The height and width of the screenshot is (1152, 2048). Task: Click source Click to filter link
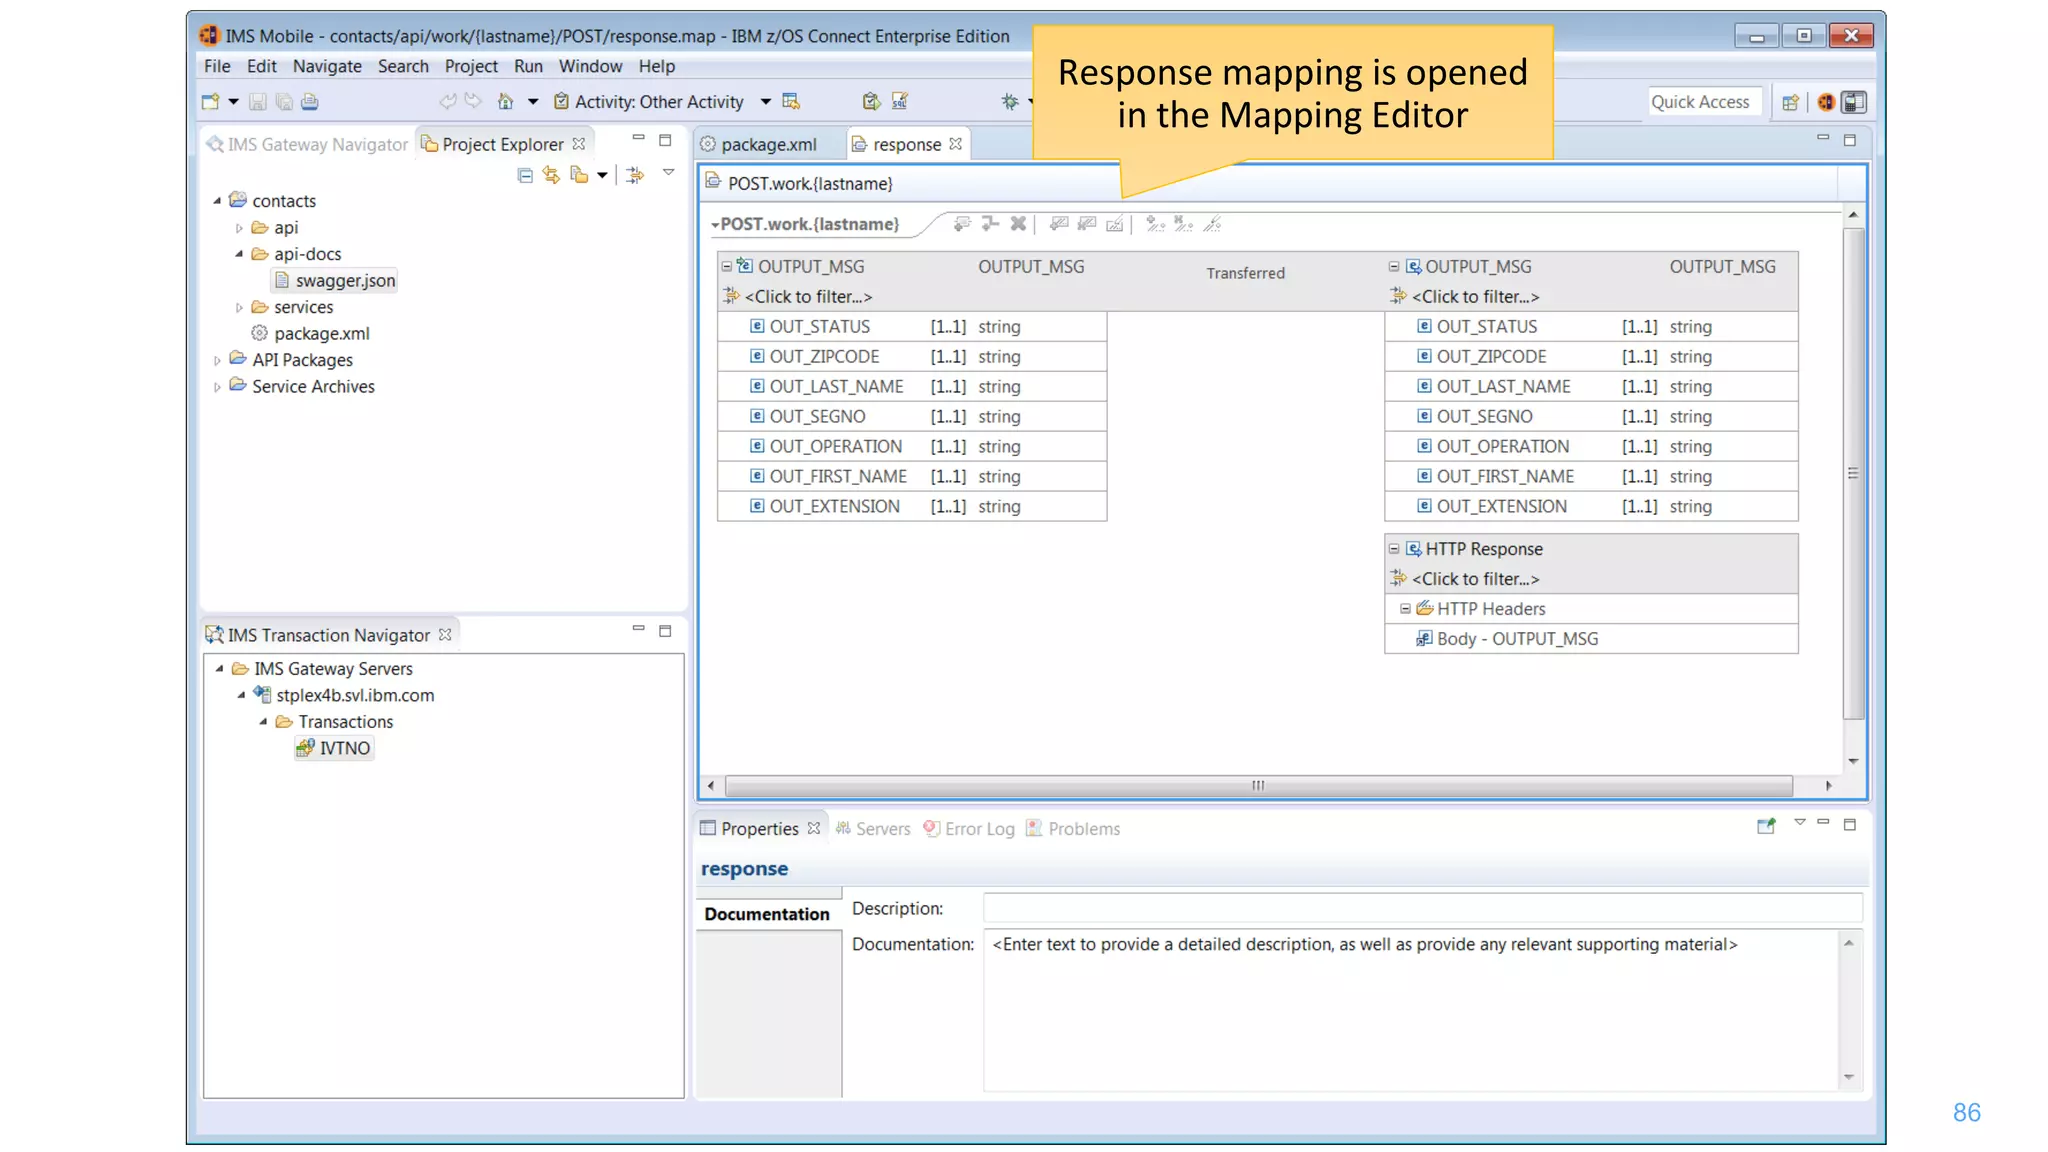808,296
